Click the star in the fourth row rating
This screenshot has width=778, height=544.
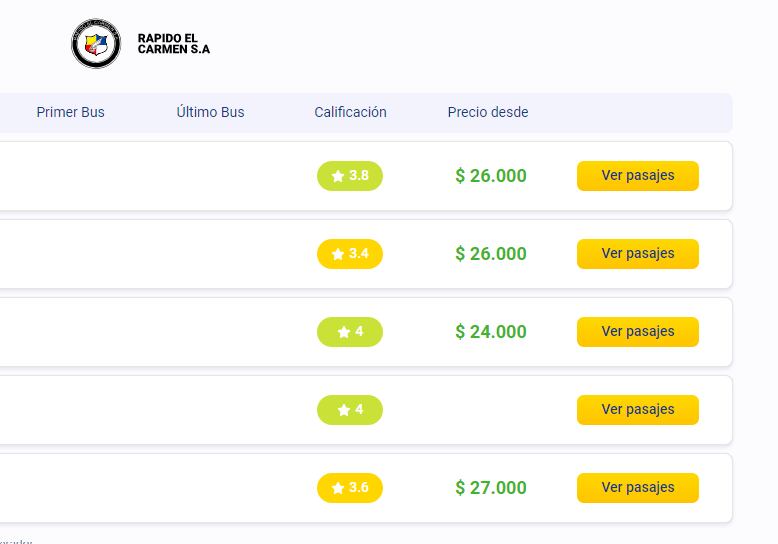click(x=344, y=410)
